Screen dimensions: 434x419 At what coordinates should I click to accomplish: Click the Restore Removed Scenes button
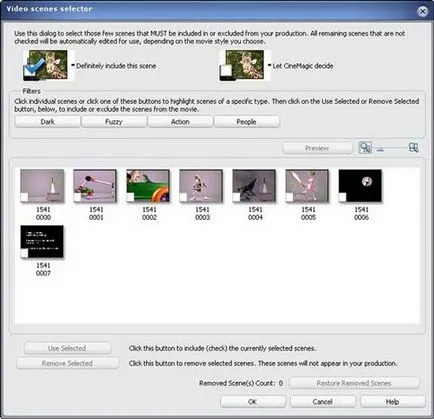pos(354,383)
